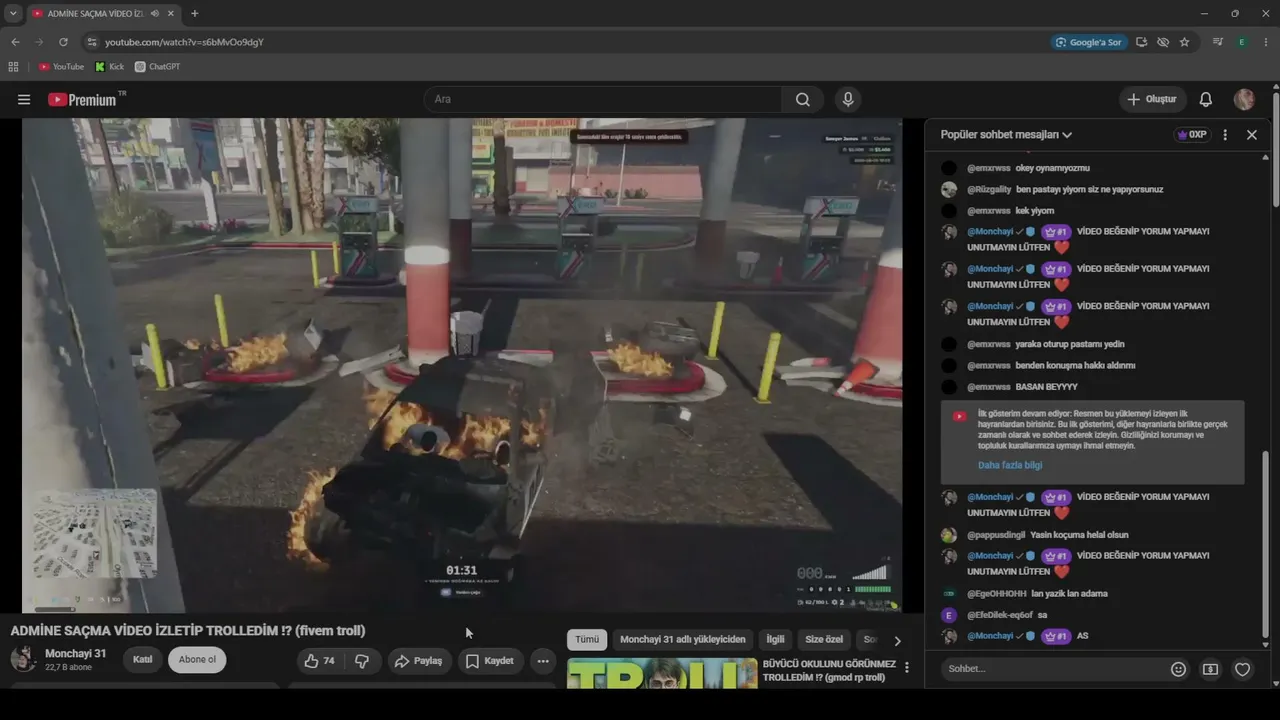
Task: Click @EgeOHHOHH username in chat
Action: 996,594
